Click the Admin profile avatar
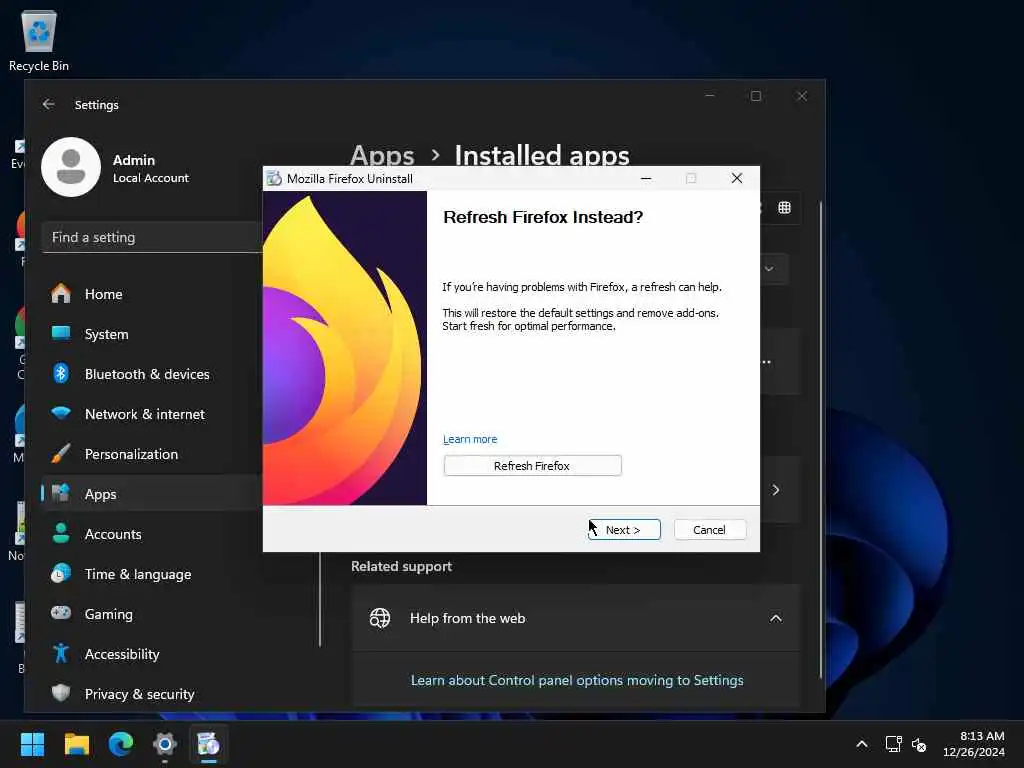The image size is (1024, 768). (71, 167)
